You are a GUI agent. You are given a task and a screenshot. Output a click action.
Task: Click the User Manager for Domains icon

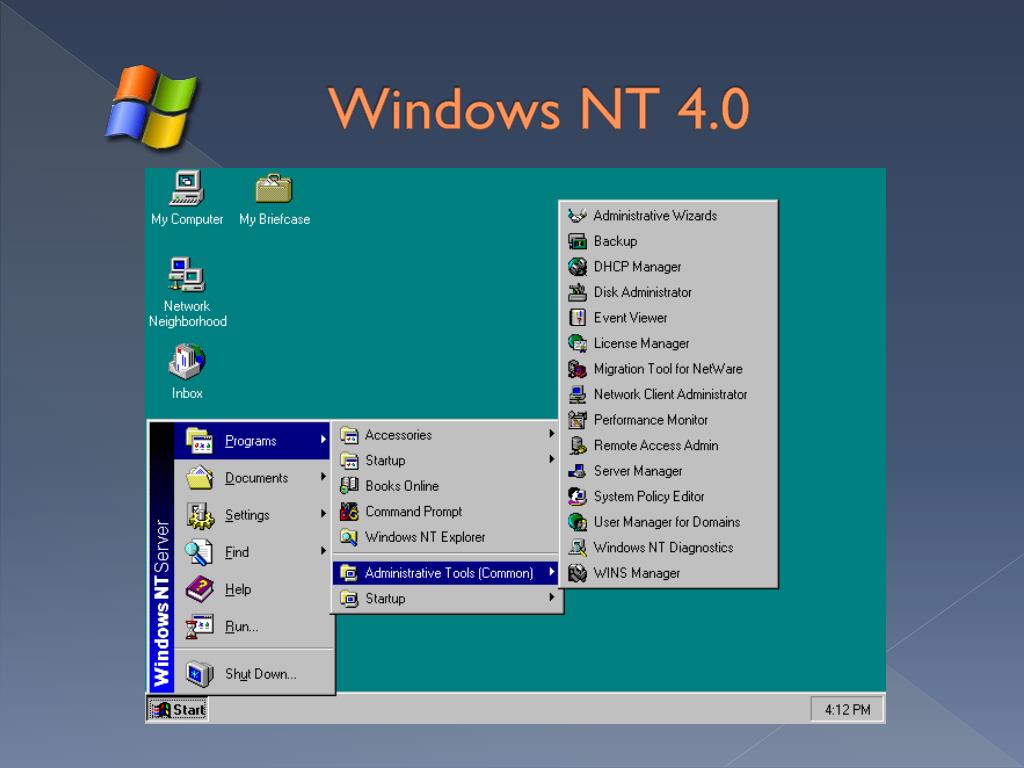click(577, 521)
